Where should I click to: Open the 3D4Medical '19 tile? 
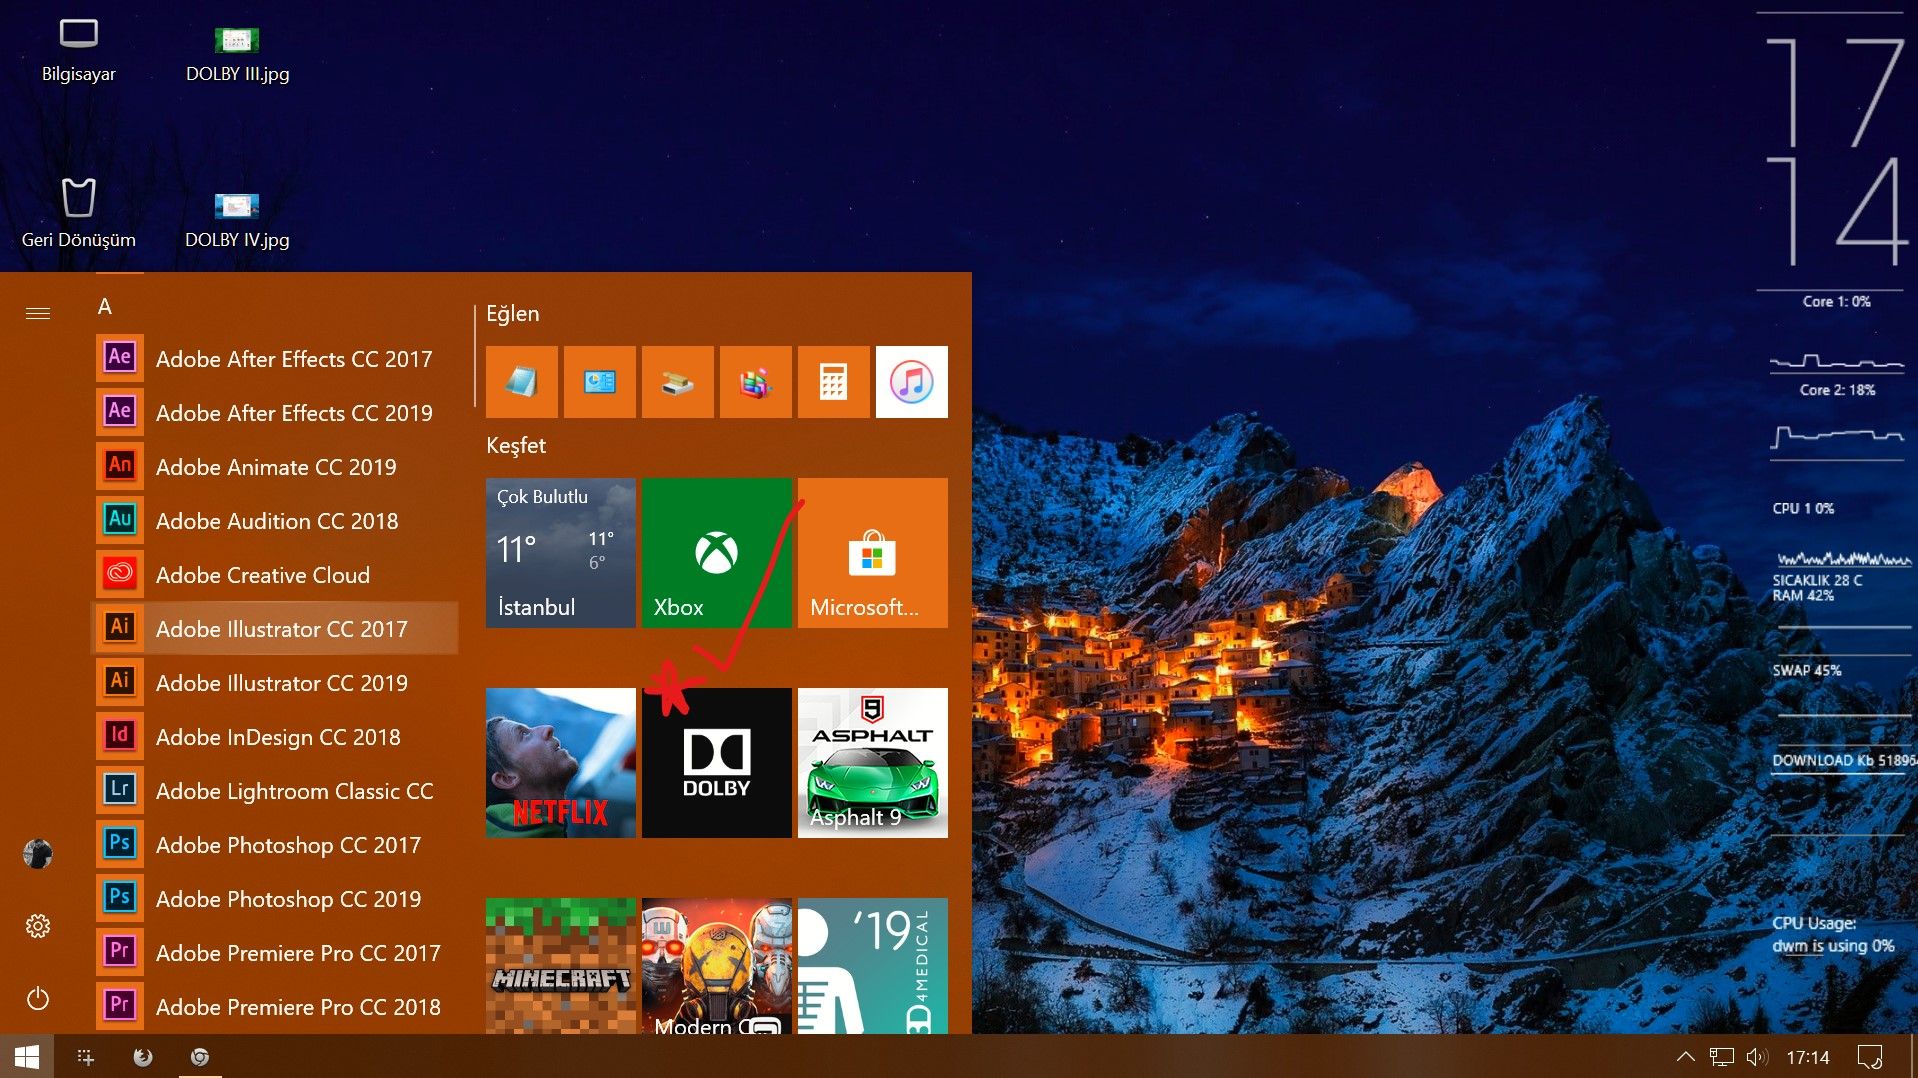point(873,966)
